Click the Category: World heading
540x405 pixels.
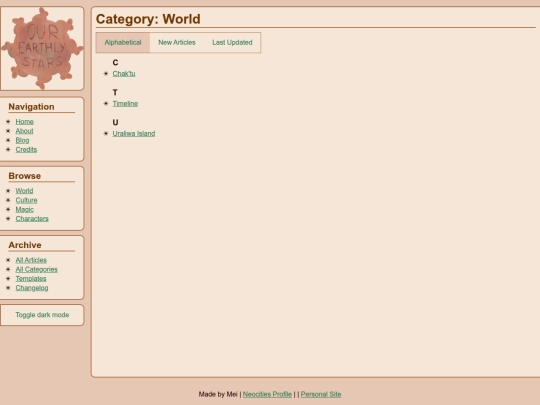148,19
